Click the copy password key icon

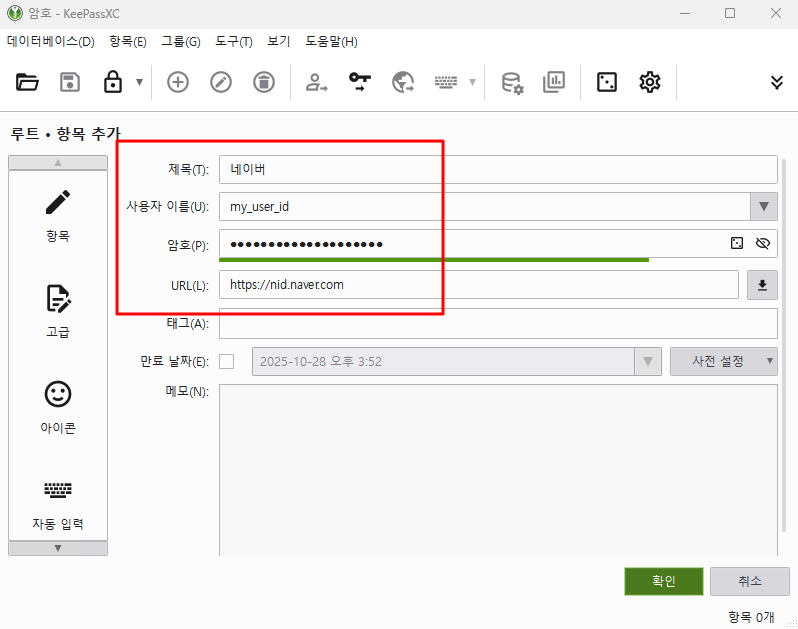360,82
